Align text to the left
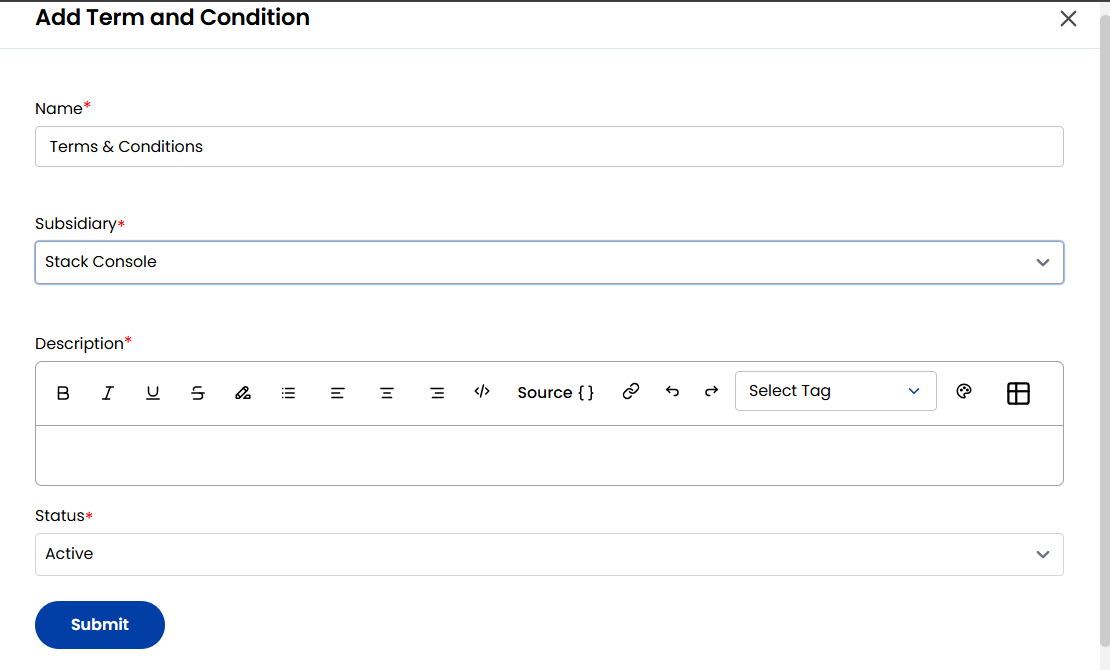1110x670 pixels. click(x=337, y=392)
